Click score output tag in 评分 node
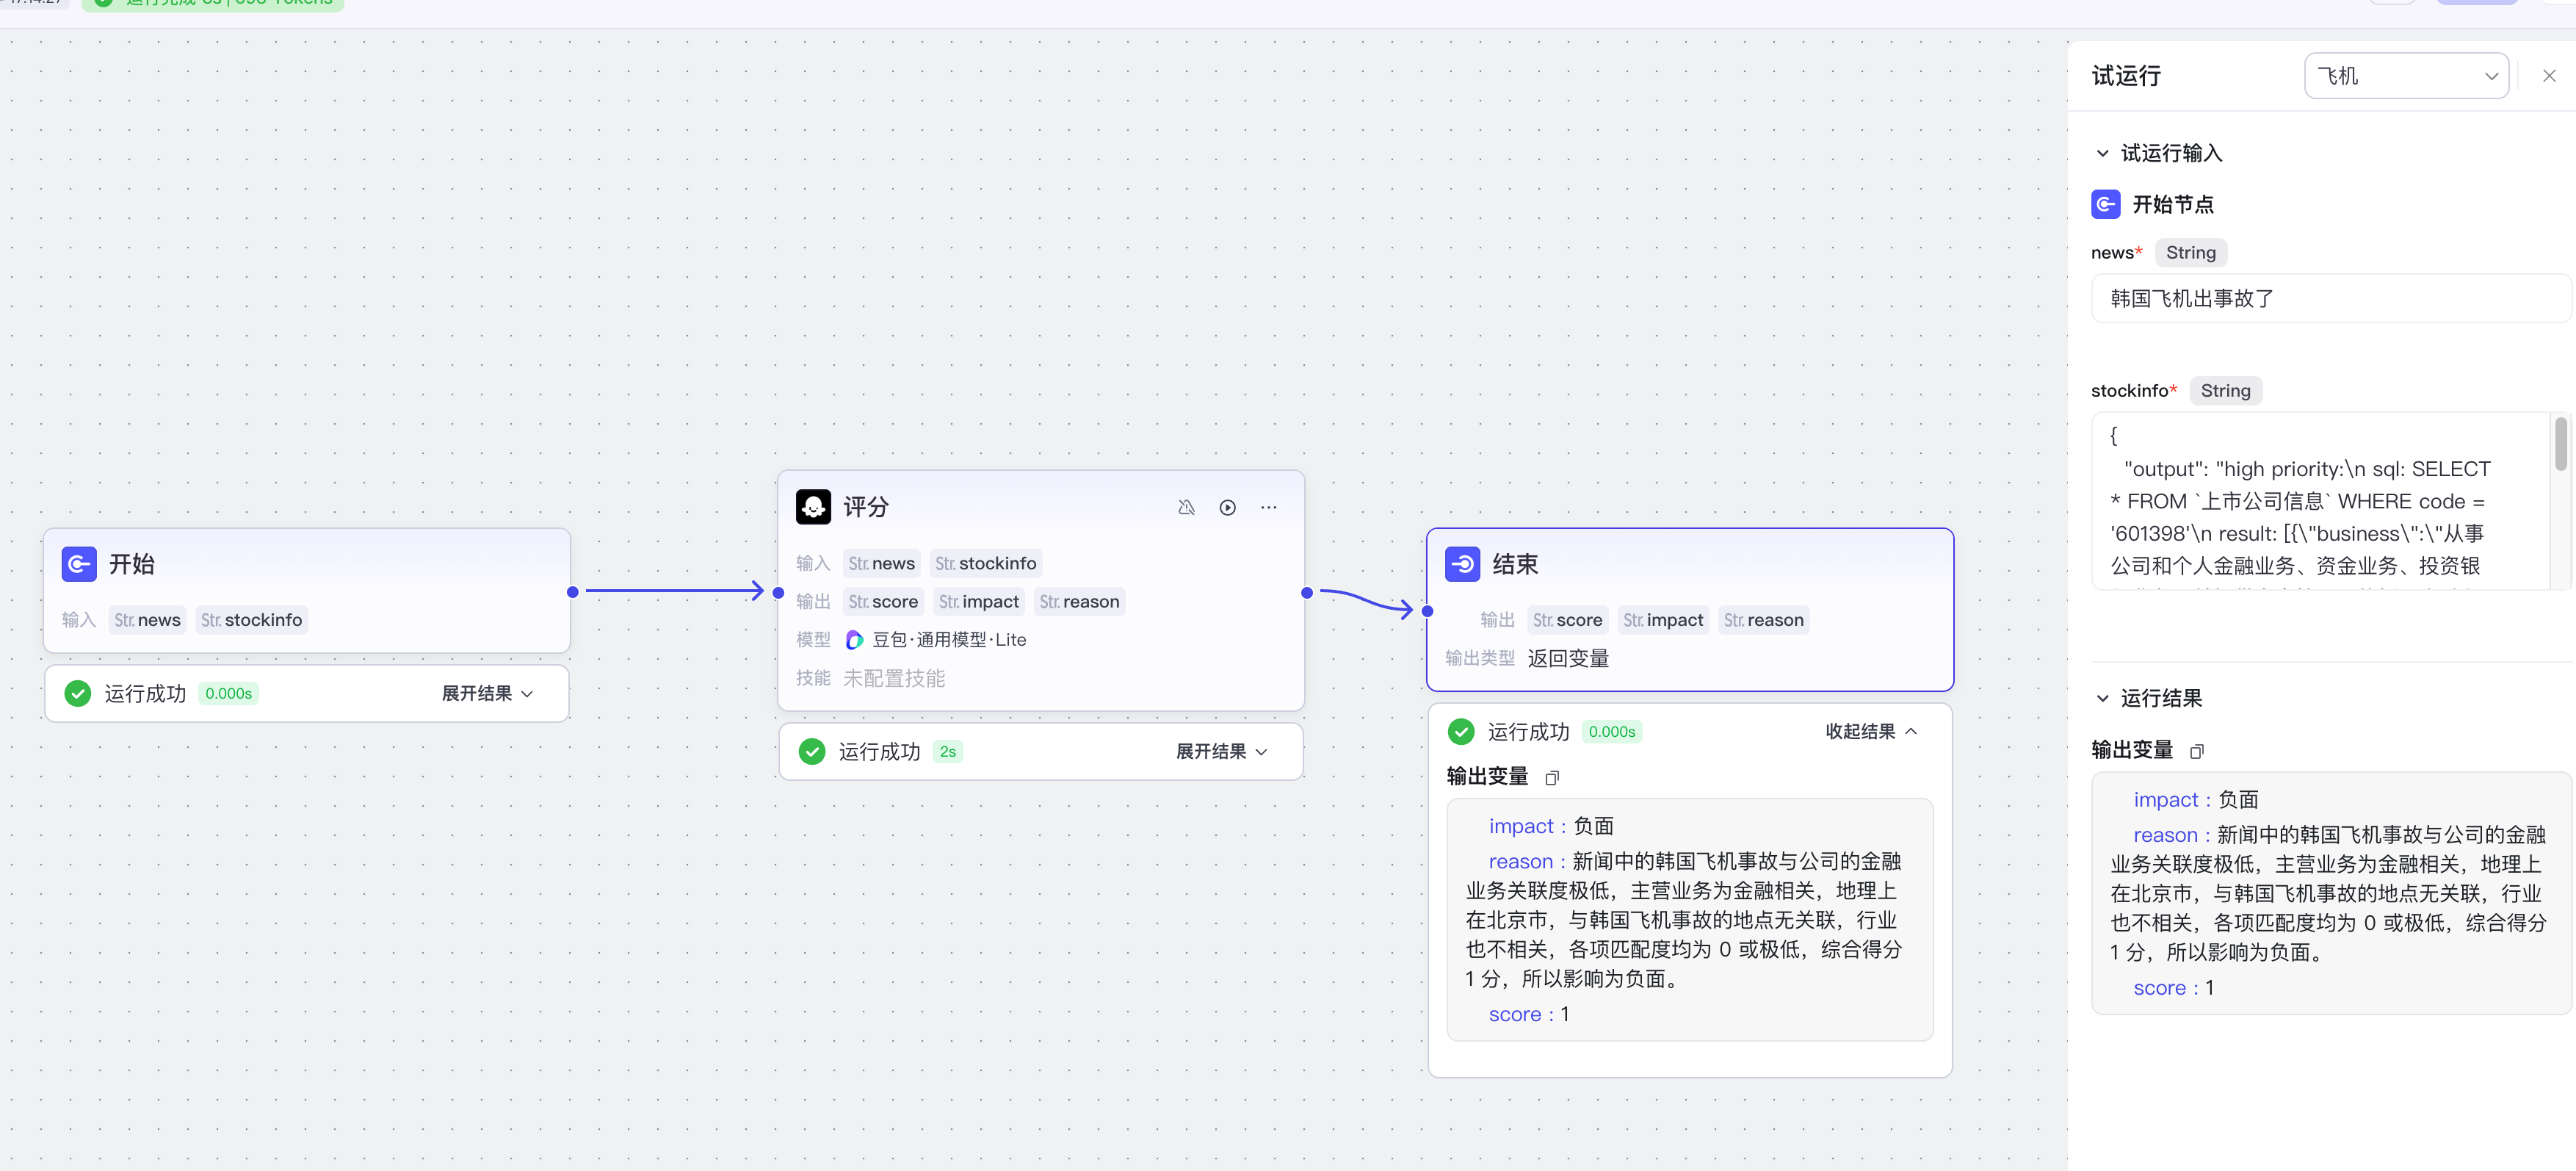 pyautogui.click(x=883, y=602)
